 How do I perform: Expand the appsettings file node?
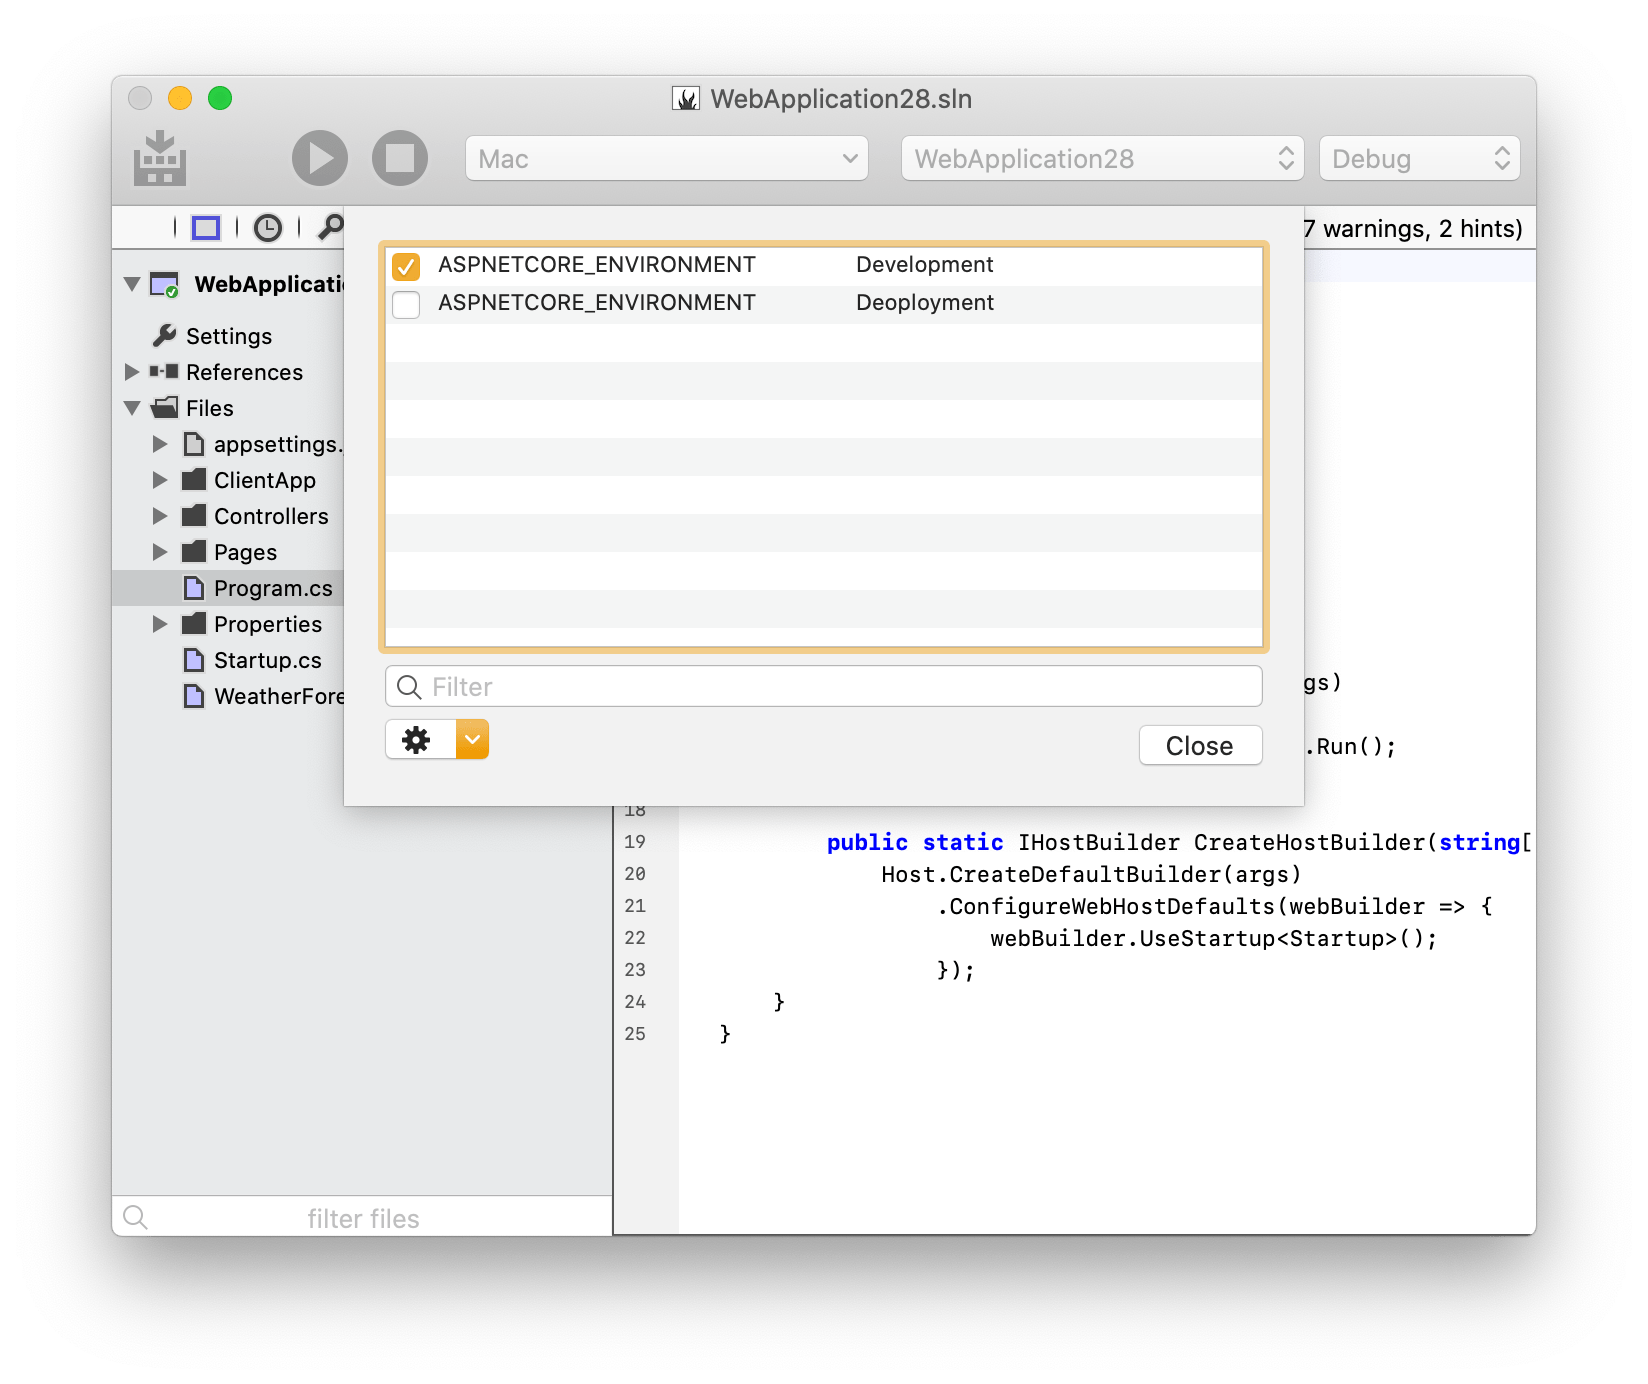click(160, 444)
